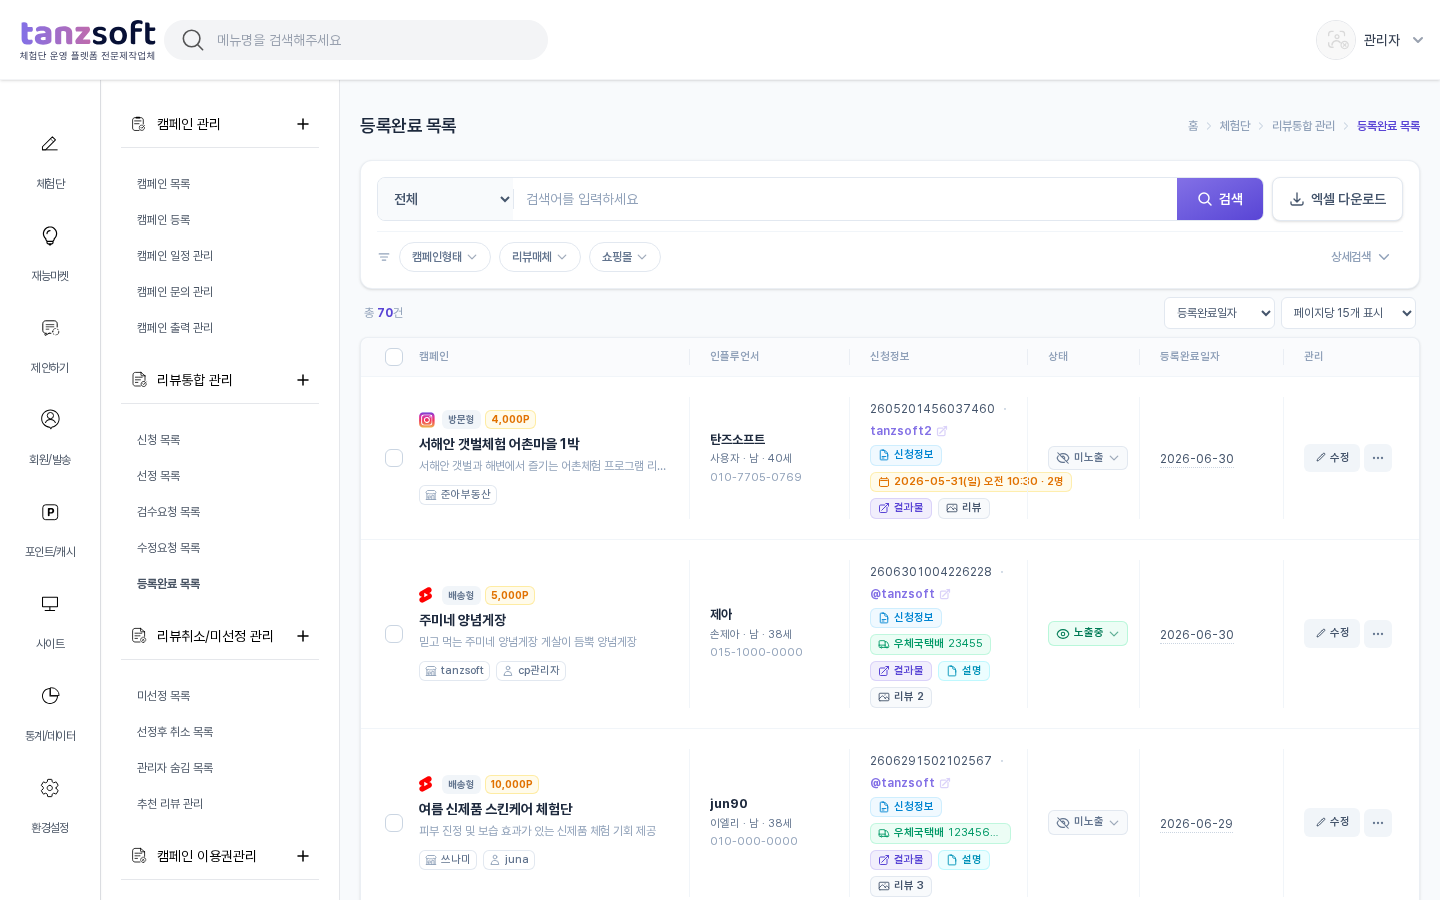1440x900 pixels.
Task: Expand the 상세검색 advanced search
Action: tap(1360, 257)
